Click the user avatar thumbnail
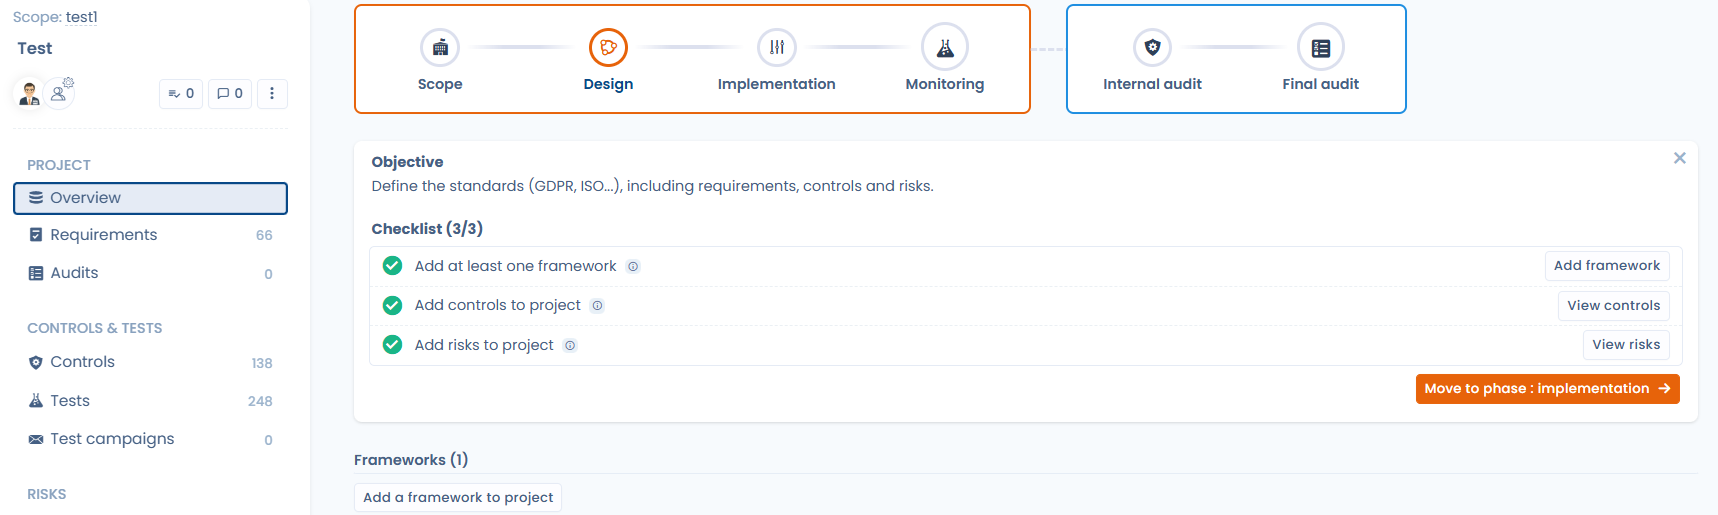Viewport: 1718px width, 515px height. coord(29,94)
